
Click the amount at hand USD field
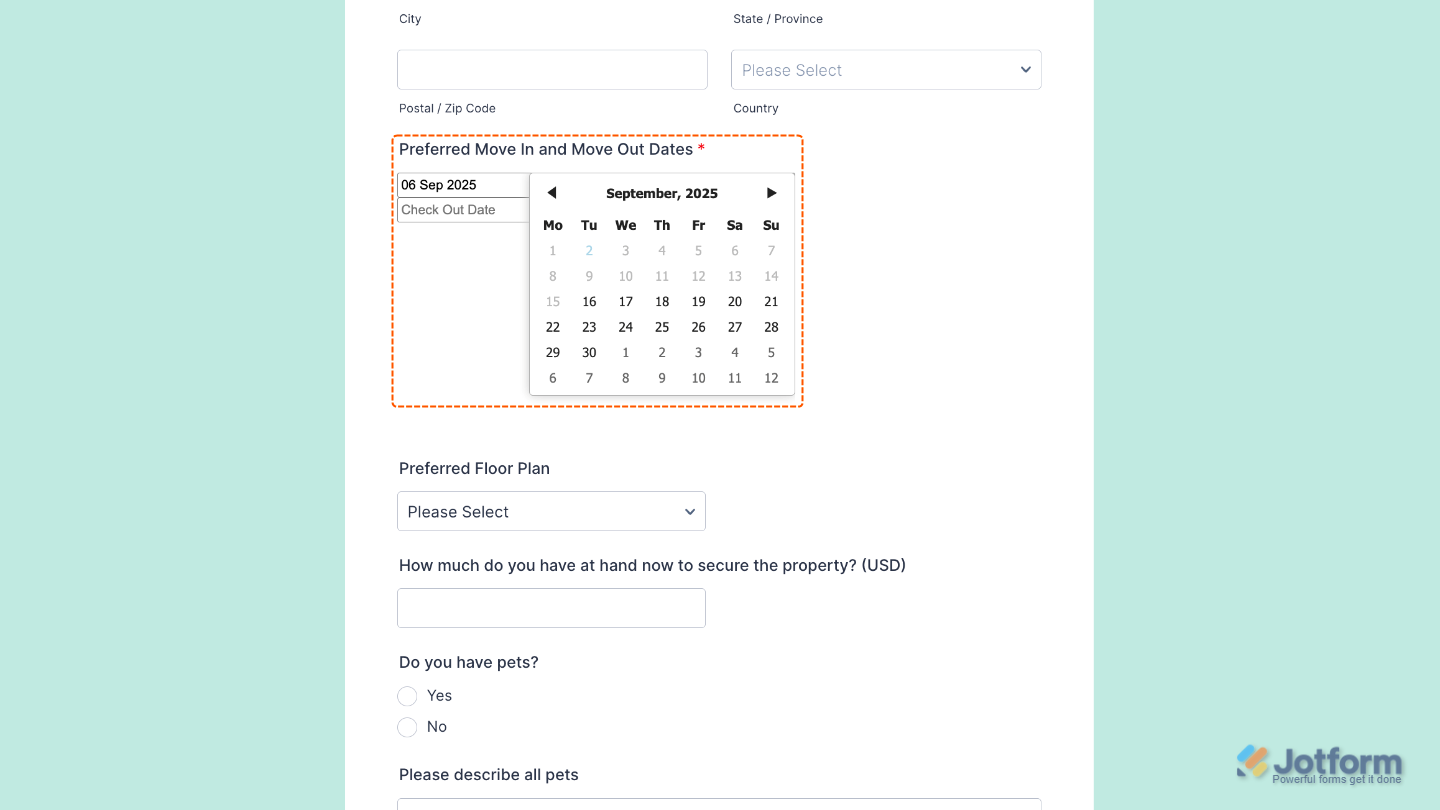tap(551, 608)
